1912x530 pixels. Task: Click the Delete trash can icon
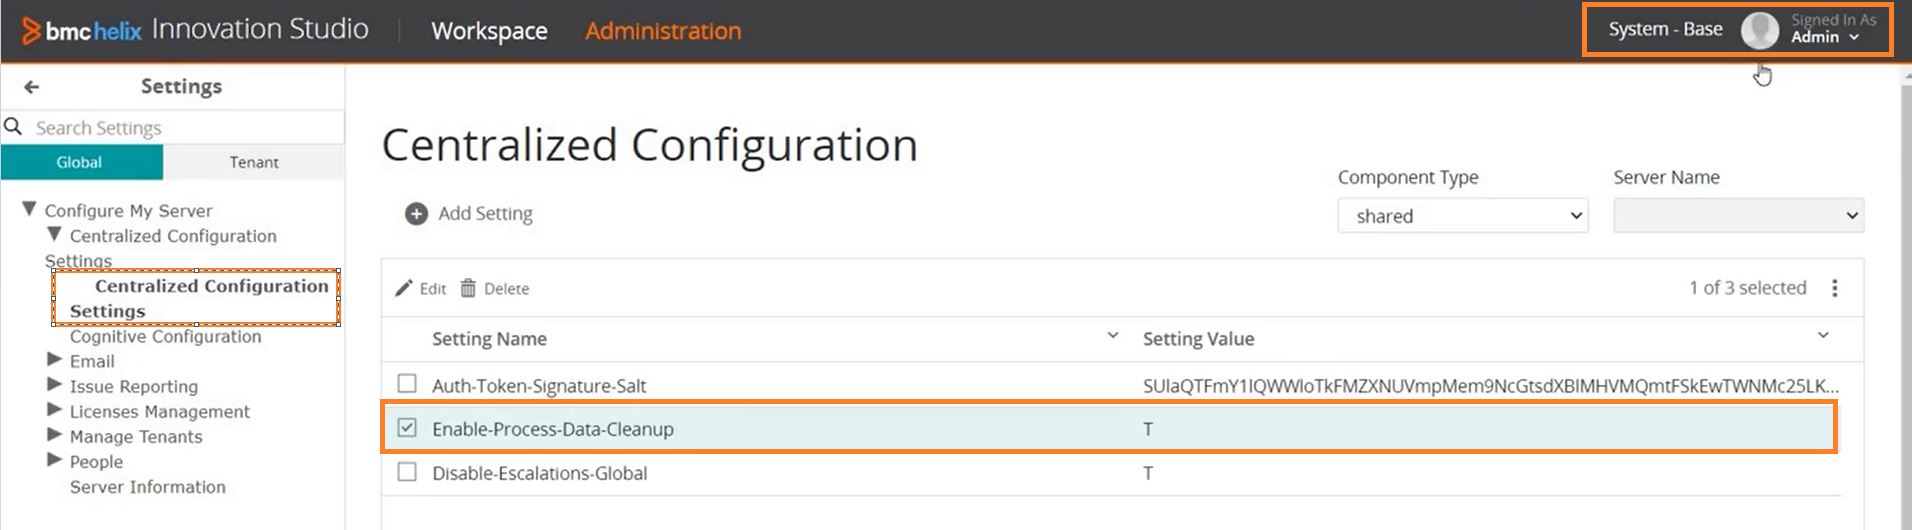coord(468,288)
